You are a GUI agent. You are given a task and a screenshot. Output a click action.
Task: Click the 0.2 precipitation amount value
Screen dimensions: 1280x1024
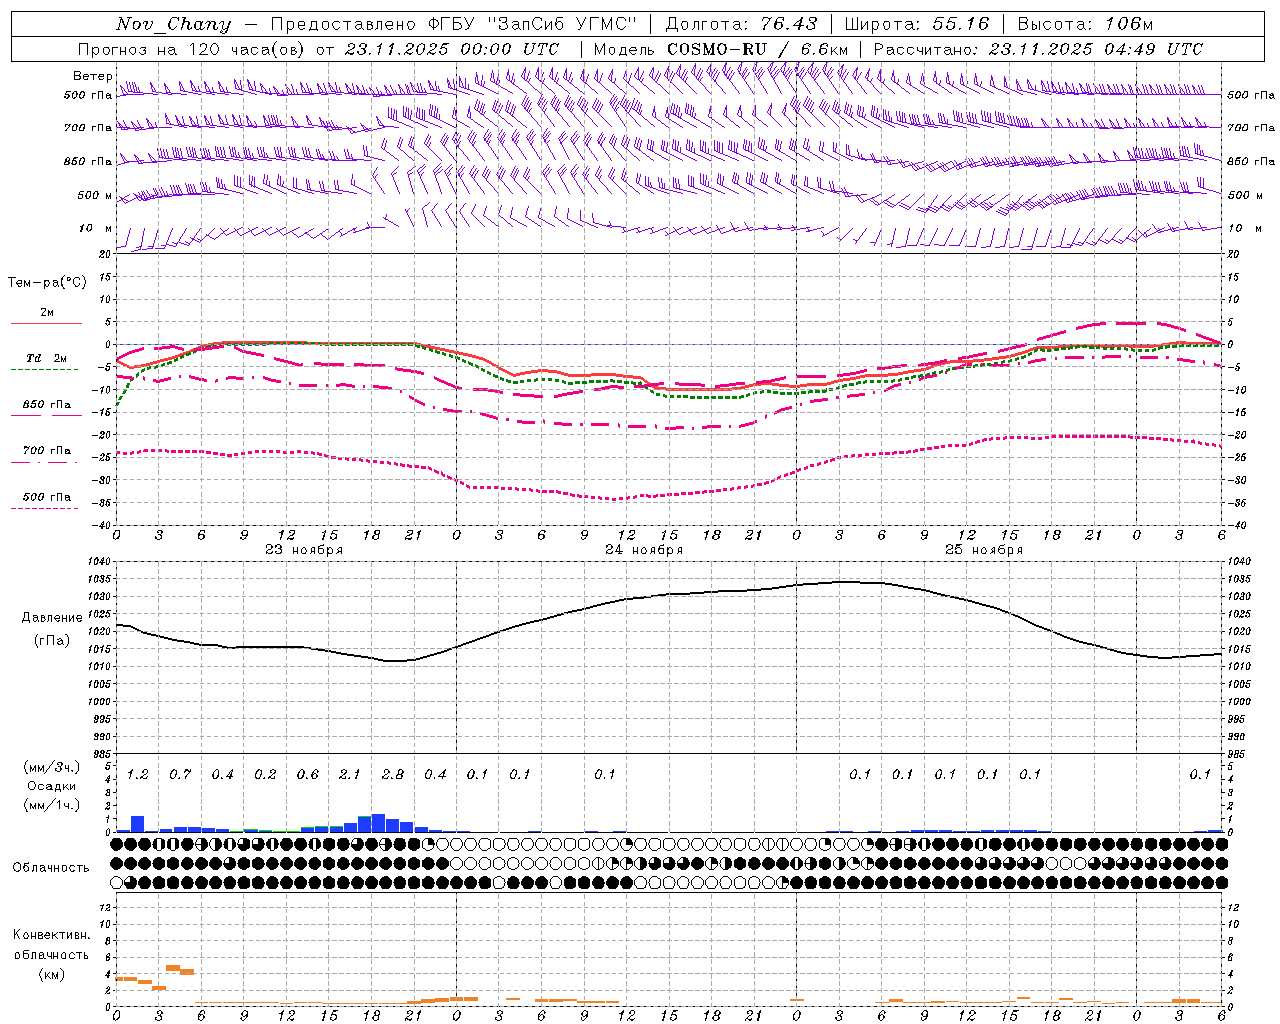(265, 774)
